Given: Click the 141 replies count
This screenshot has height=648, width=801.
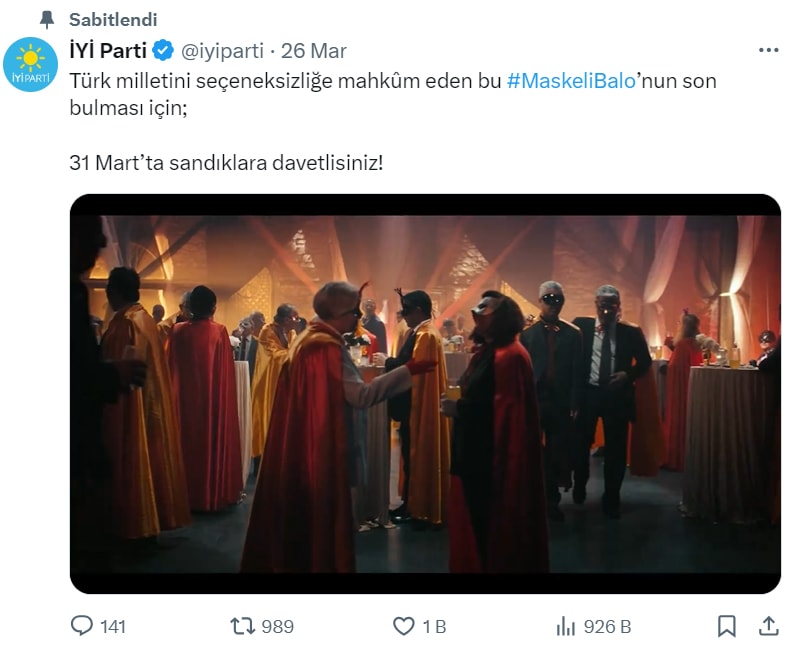Looking at the screenshot, I should coord(113,627).
